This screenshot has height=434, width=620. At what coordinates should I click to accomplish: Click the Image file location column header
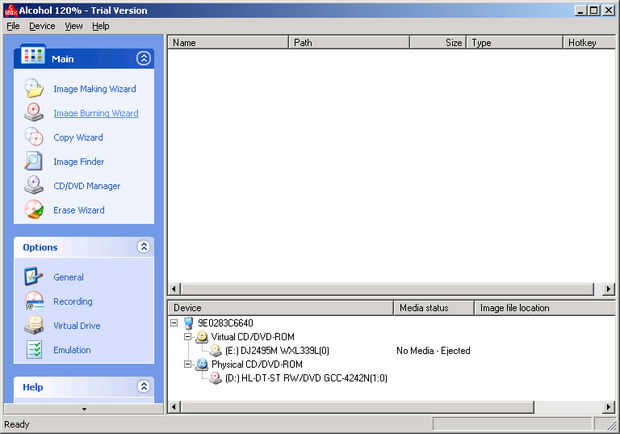[545, 308]
